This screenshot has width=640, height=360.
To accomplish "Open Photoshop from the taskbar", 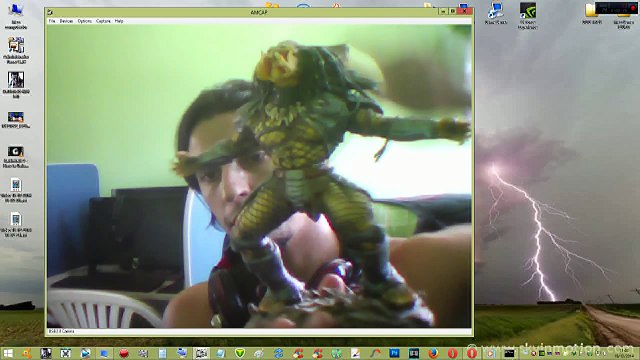I will [x=394, y=353].
